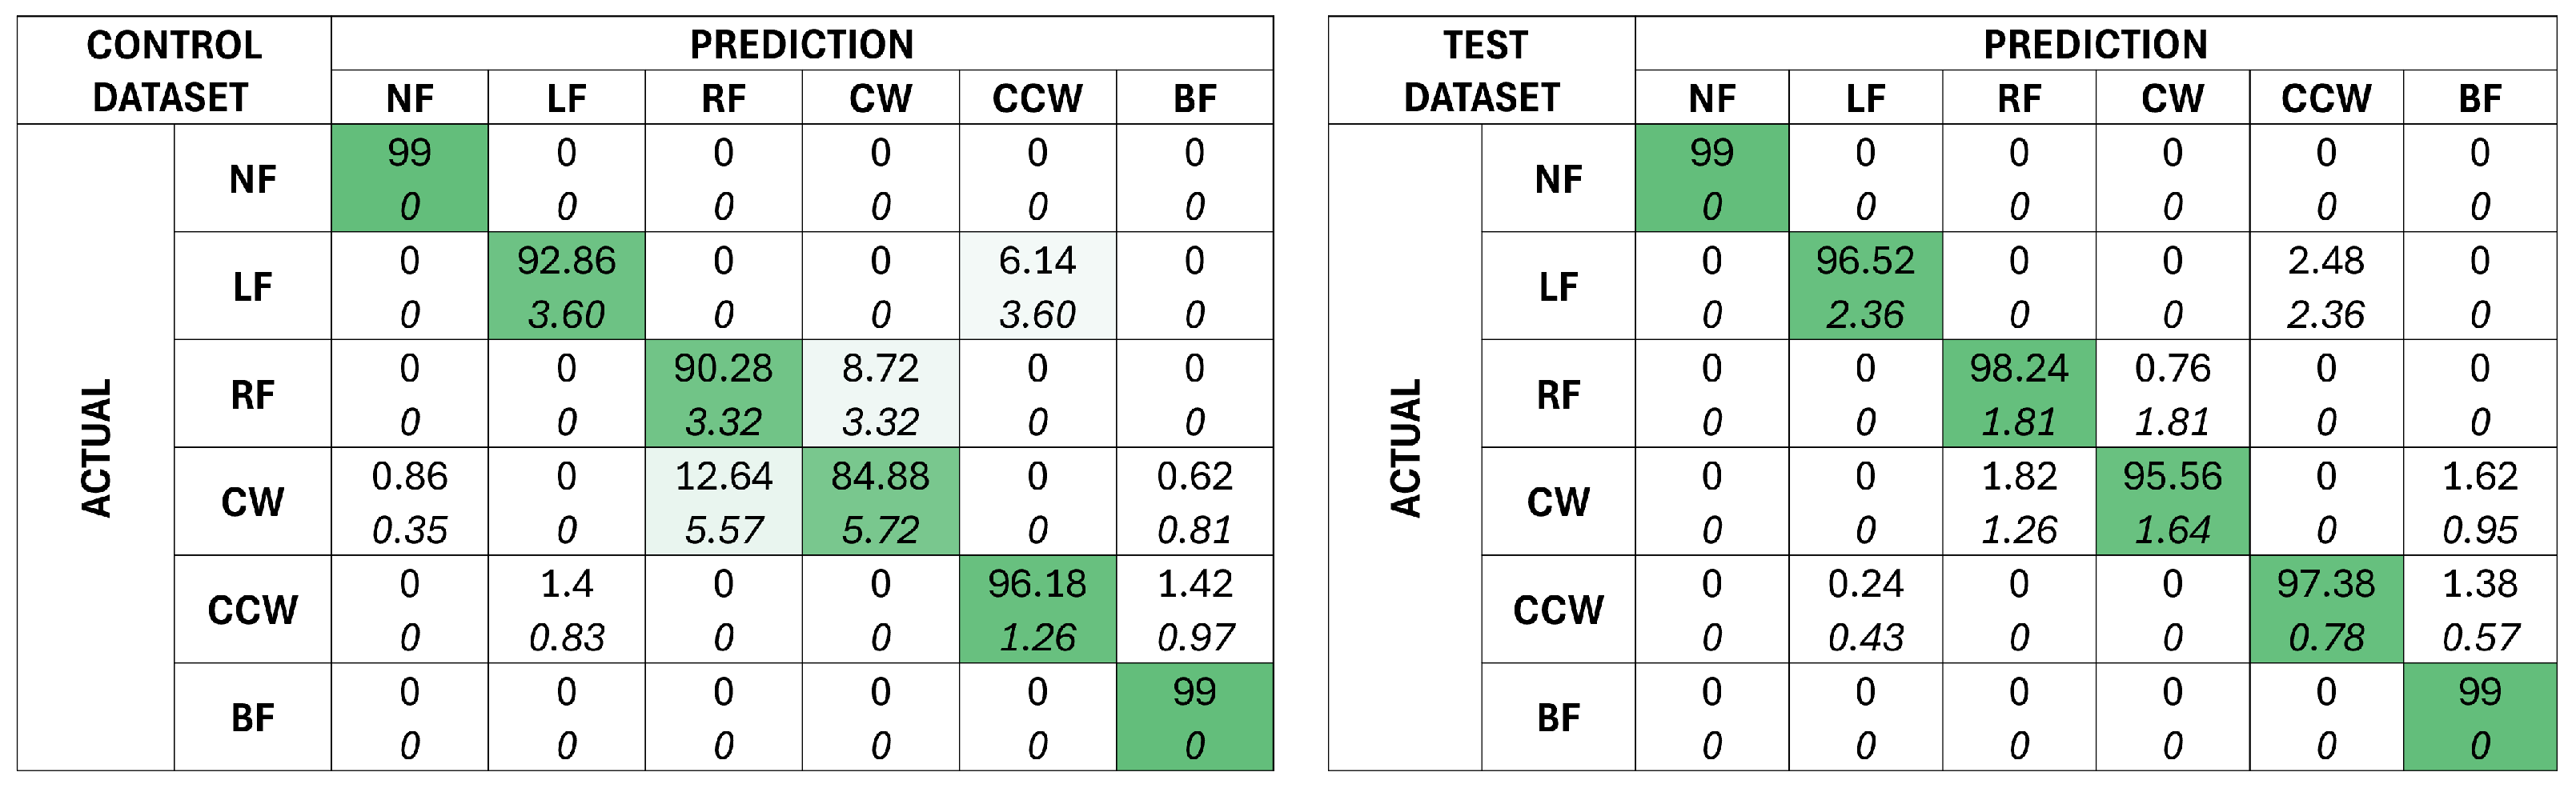This screenshot has height=792, width=2576.
Task: Click the LF row label in control table
Action: 252,287
